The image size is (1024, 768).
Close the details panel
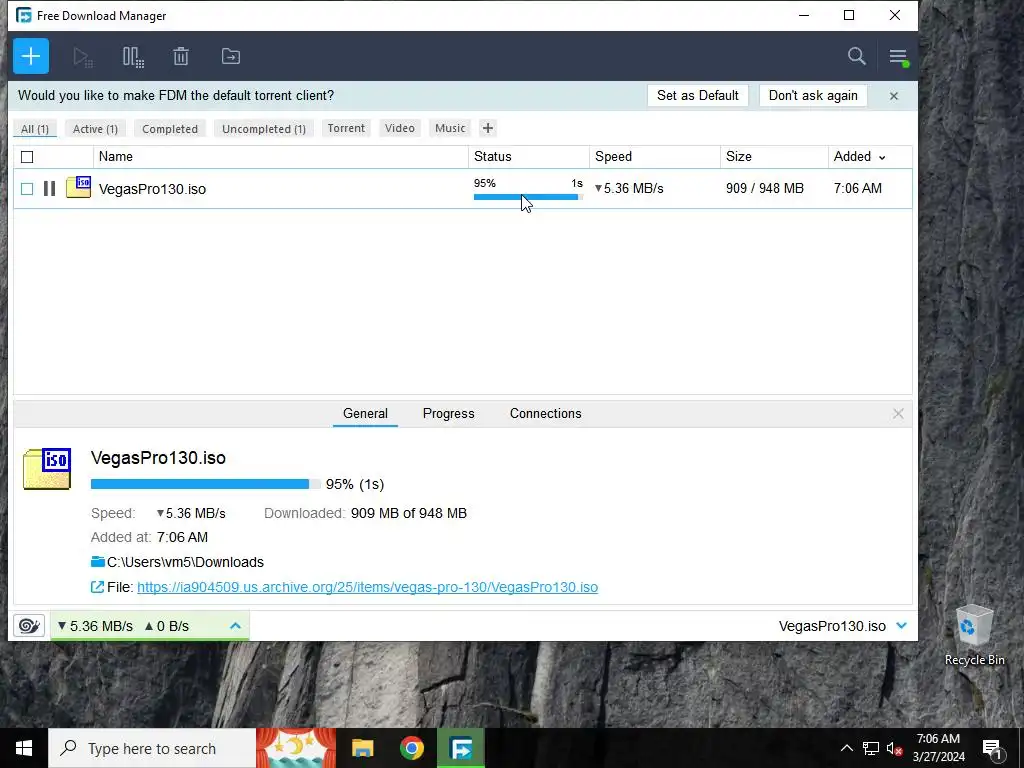coord(898,413)
